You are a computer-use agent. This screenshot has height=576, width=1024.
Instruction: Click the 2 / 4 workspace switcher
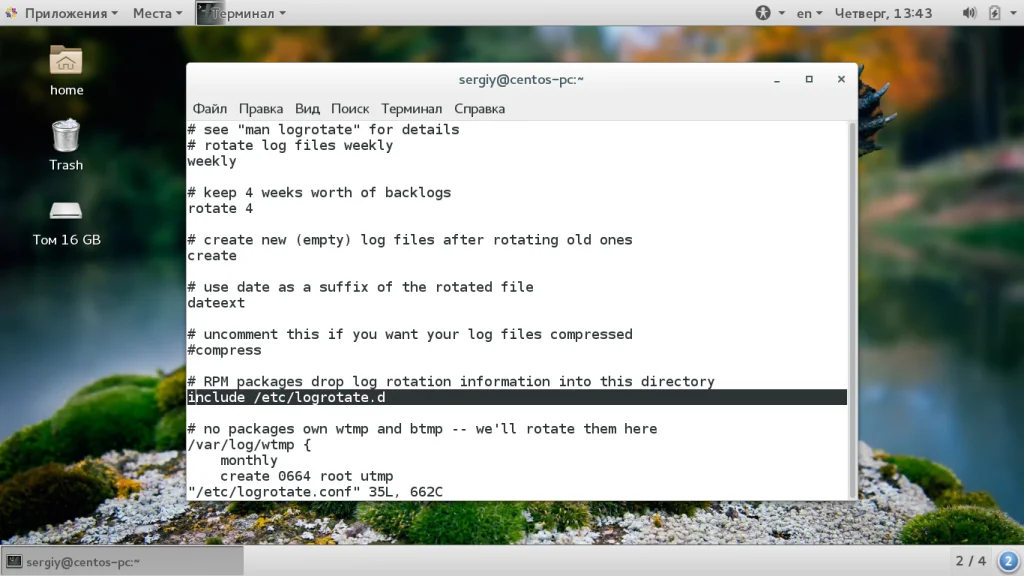click(x=970, y=561)
